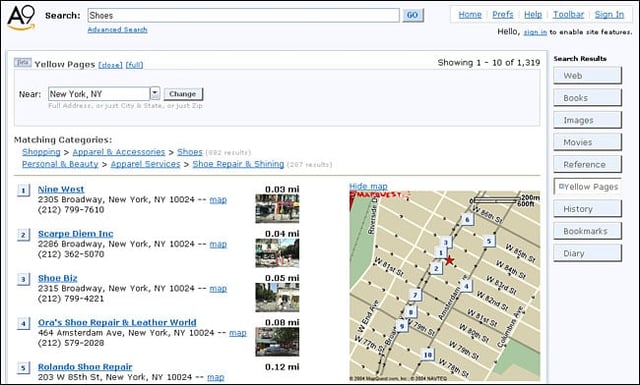Click the number 2 icon beside Scarpe Diem
640x385 pixels.
coord(23,235)
